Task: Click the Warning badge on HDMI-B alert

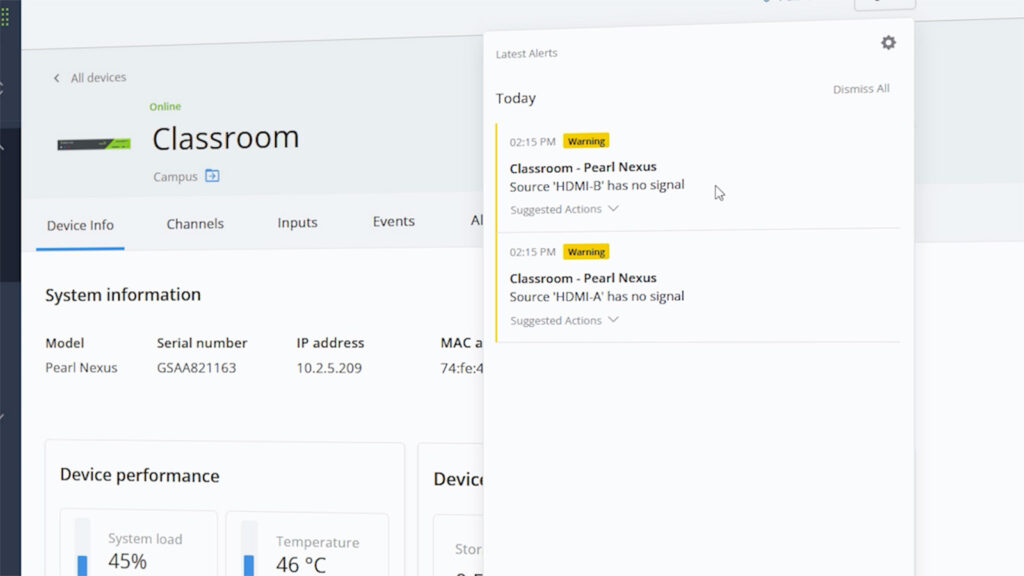Action: point(586,141)
